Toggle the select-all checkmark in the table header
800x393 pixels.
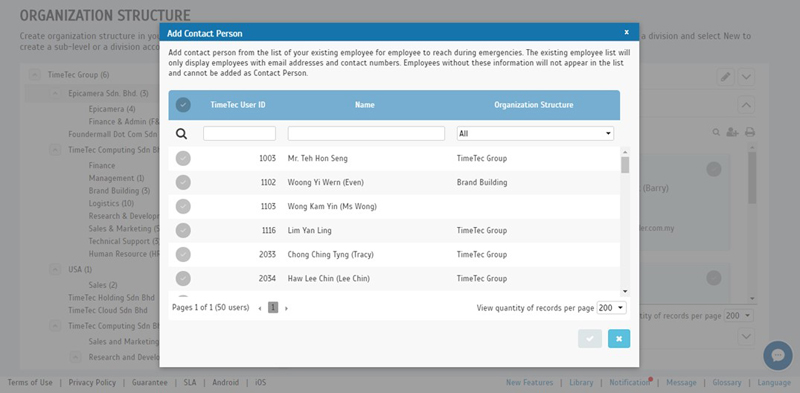pyautogui.click(x=183, y=105)
